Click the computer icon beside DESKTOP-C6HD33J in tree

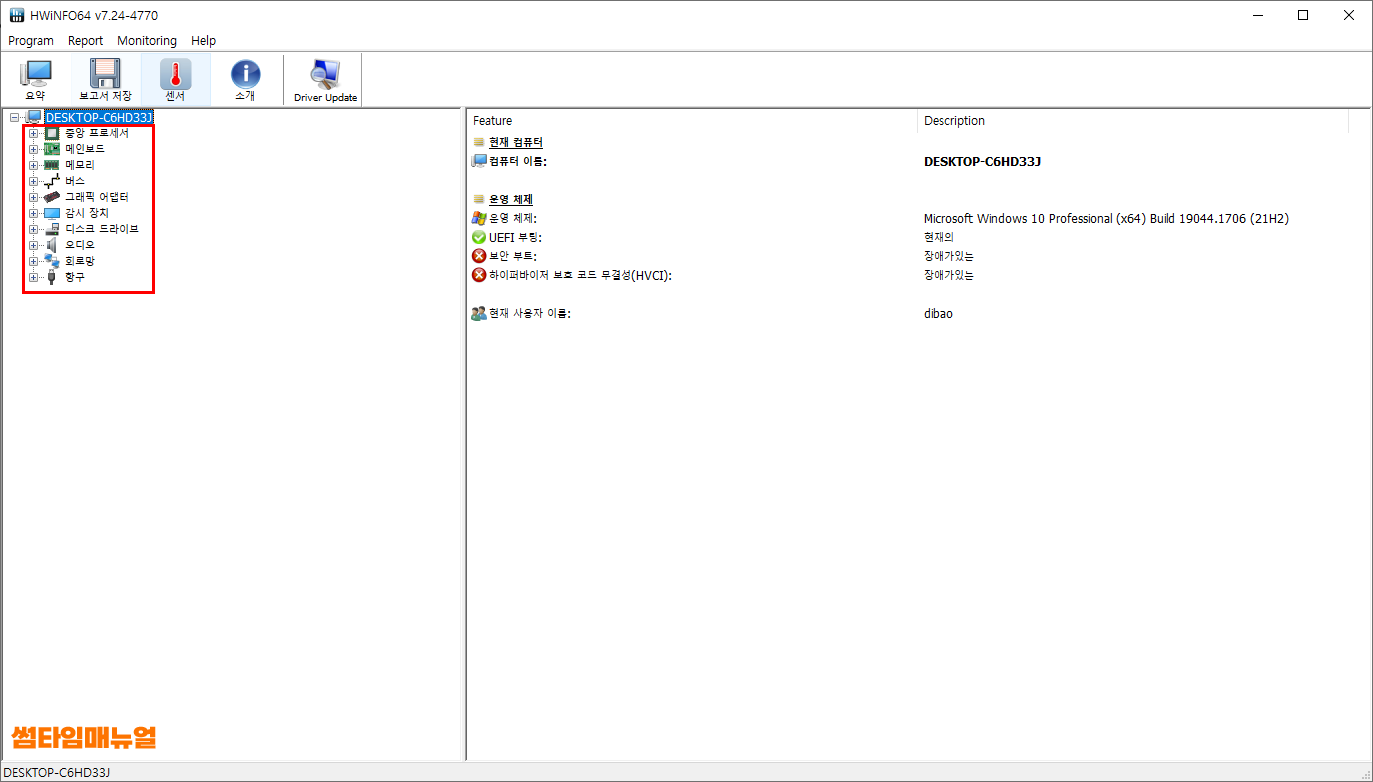35,117
